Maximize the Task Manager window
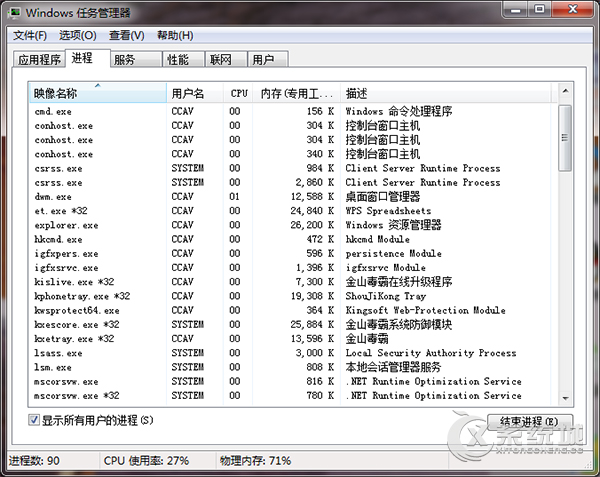600x477 pixels. (x=539, y=10)
